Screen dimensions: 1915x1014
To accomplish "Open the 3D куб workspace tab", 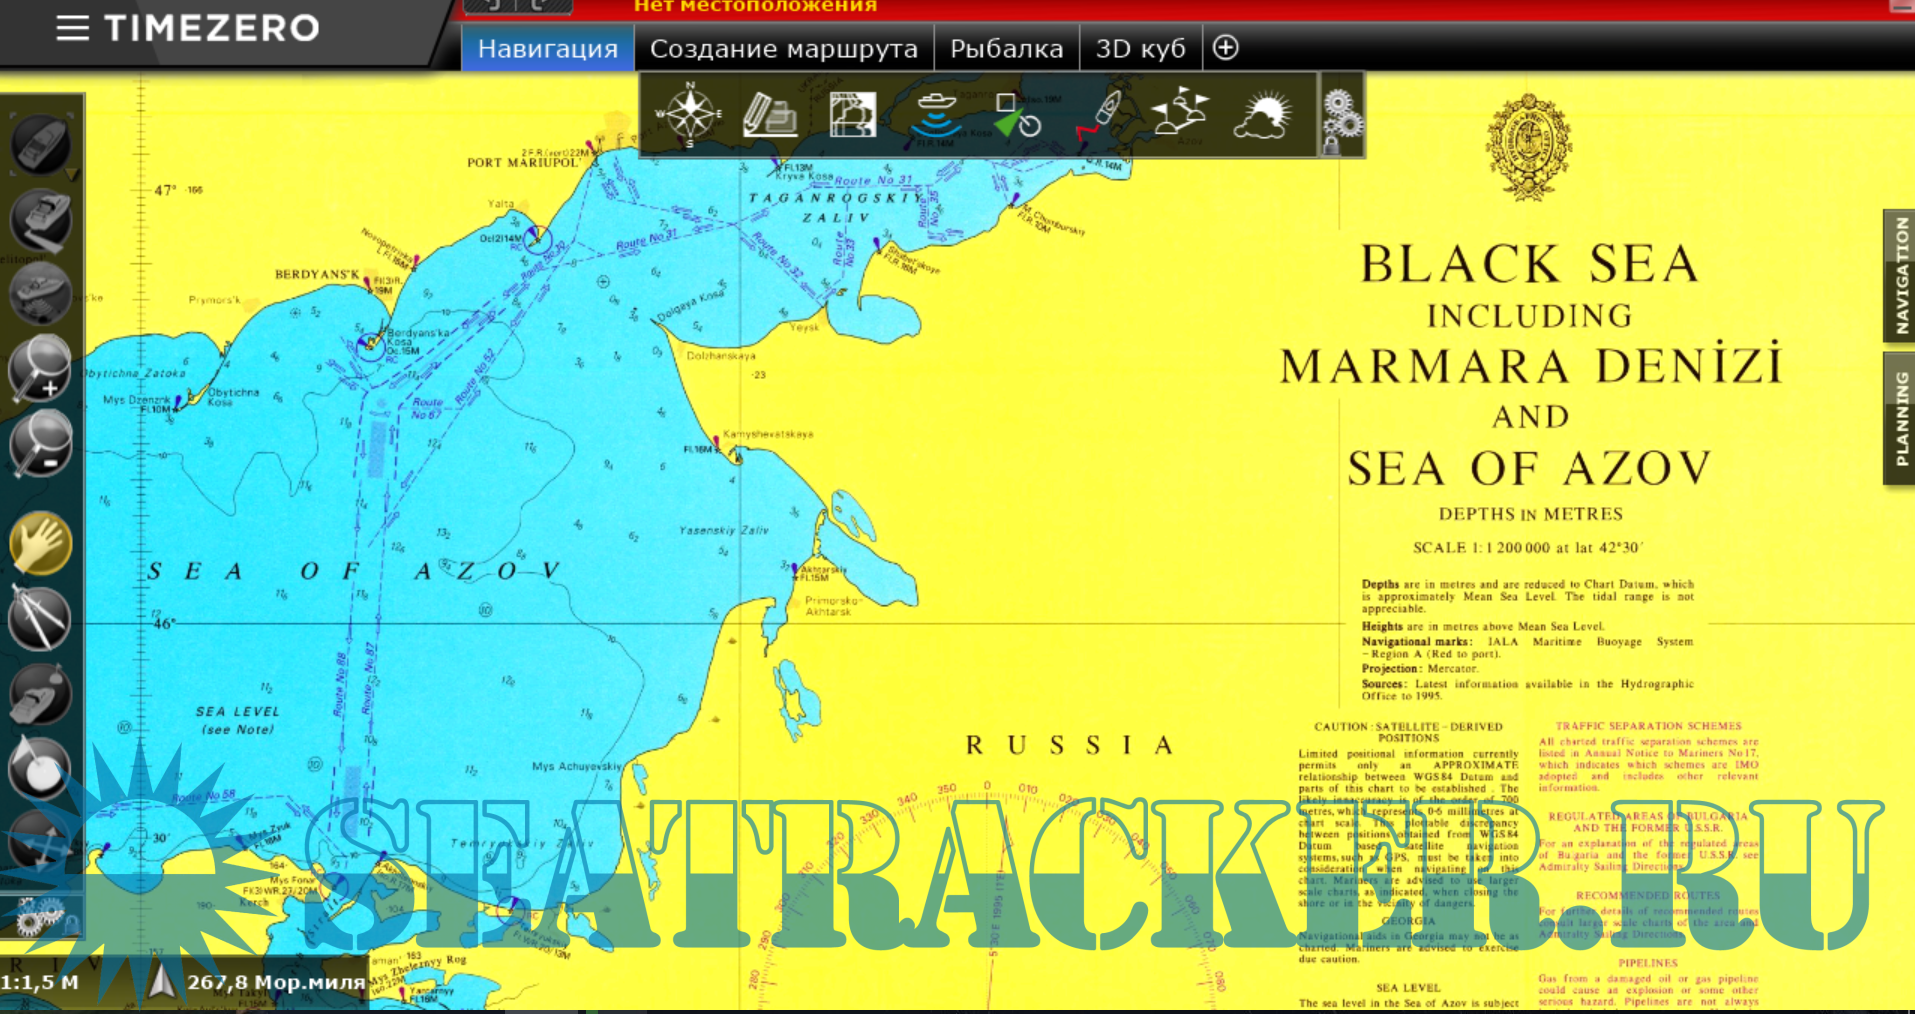I will point(1140,48).
